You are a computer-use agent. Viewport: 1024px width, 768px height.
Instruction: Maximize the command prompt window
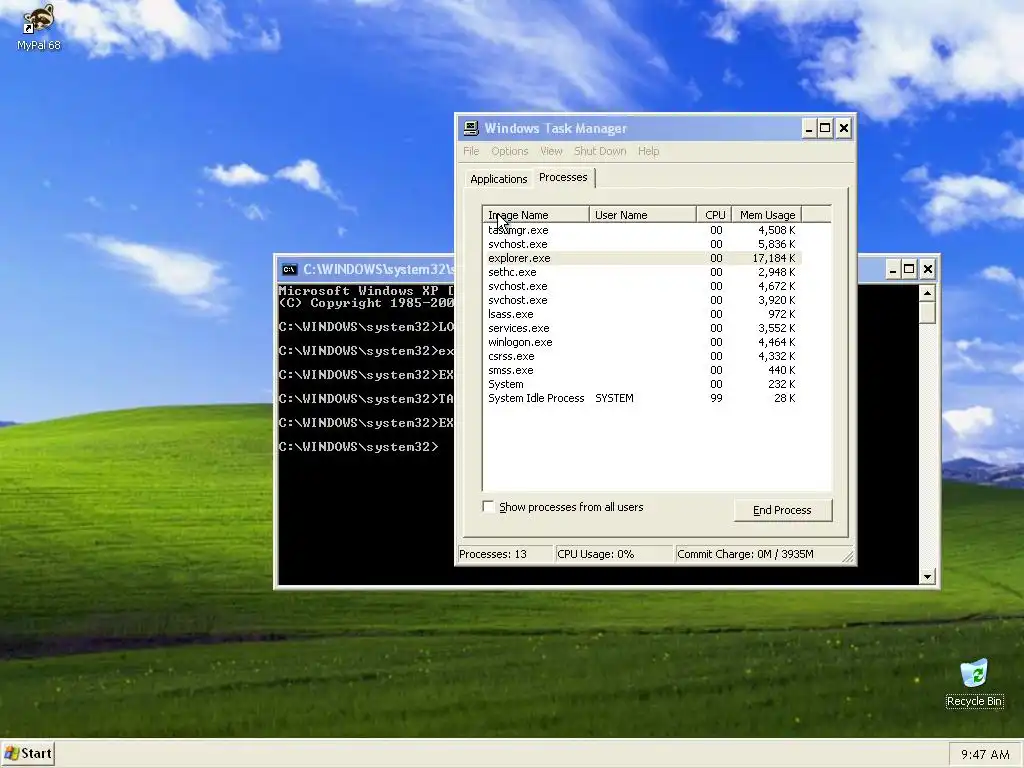tap(909, 269)
